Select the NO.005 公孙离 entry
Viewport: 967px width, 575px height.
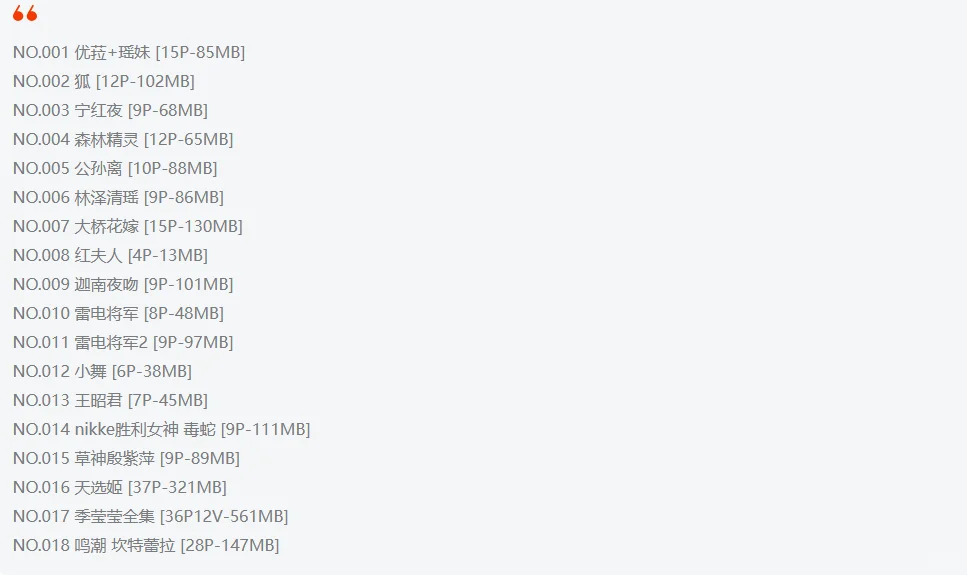tap(115, 168)
